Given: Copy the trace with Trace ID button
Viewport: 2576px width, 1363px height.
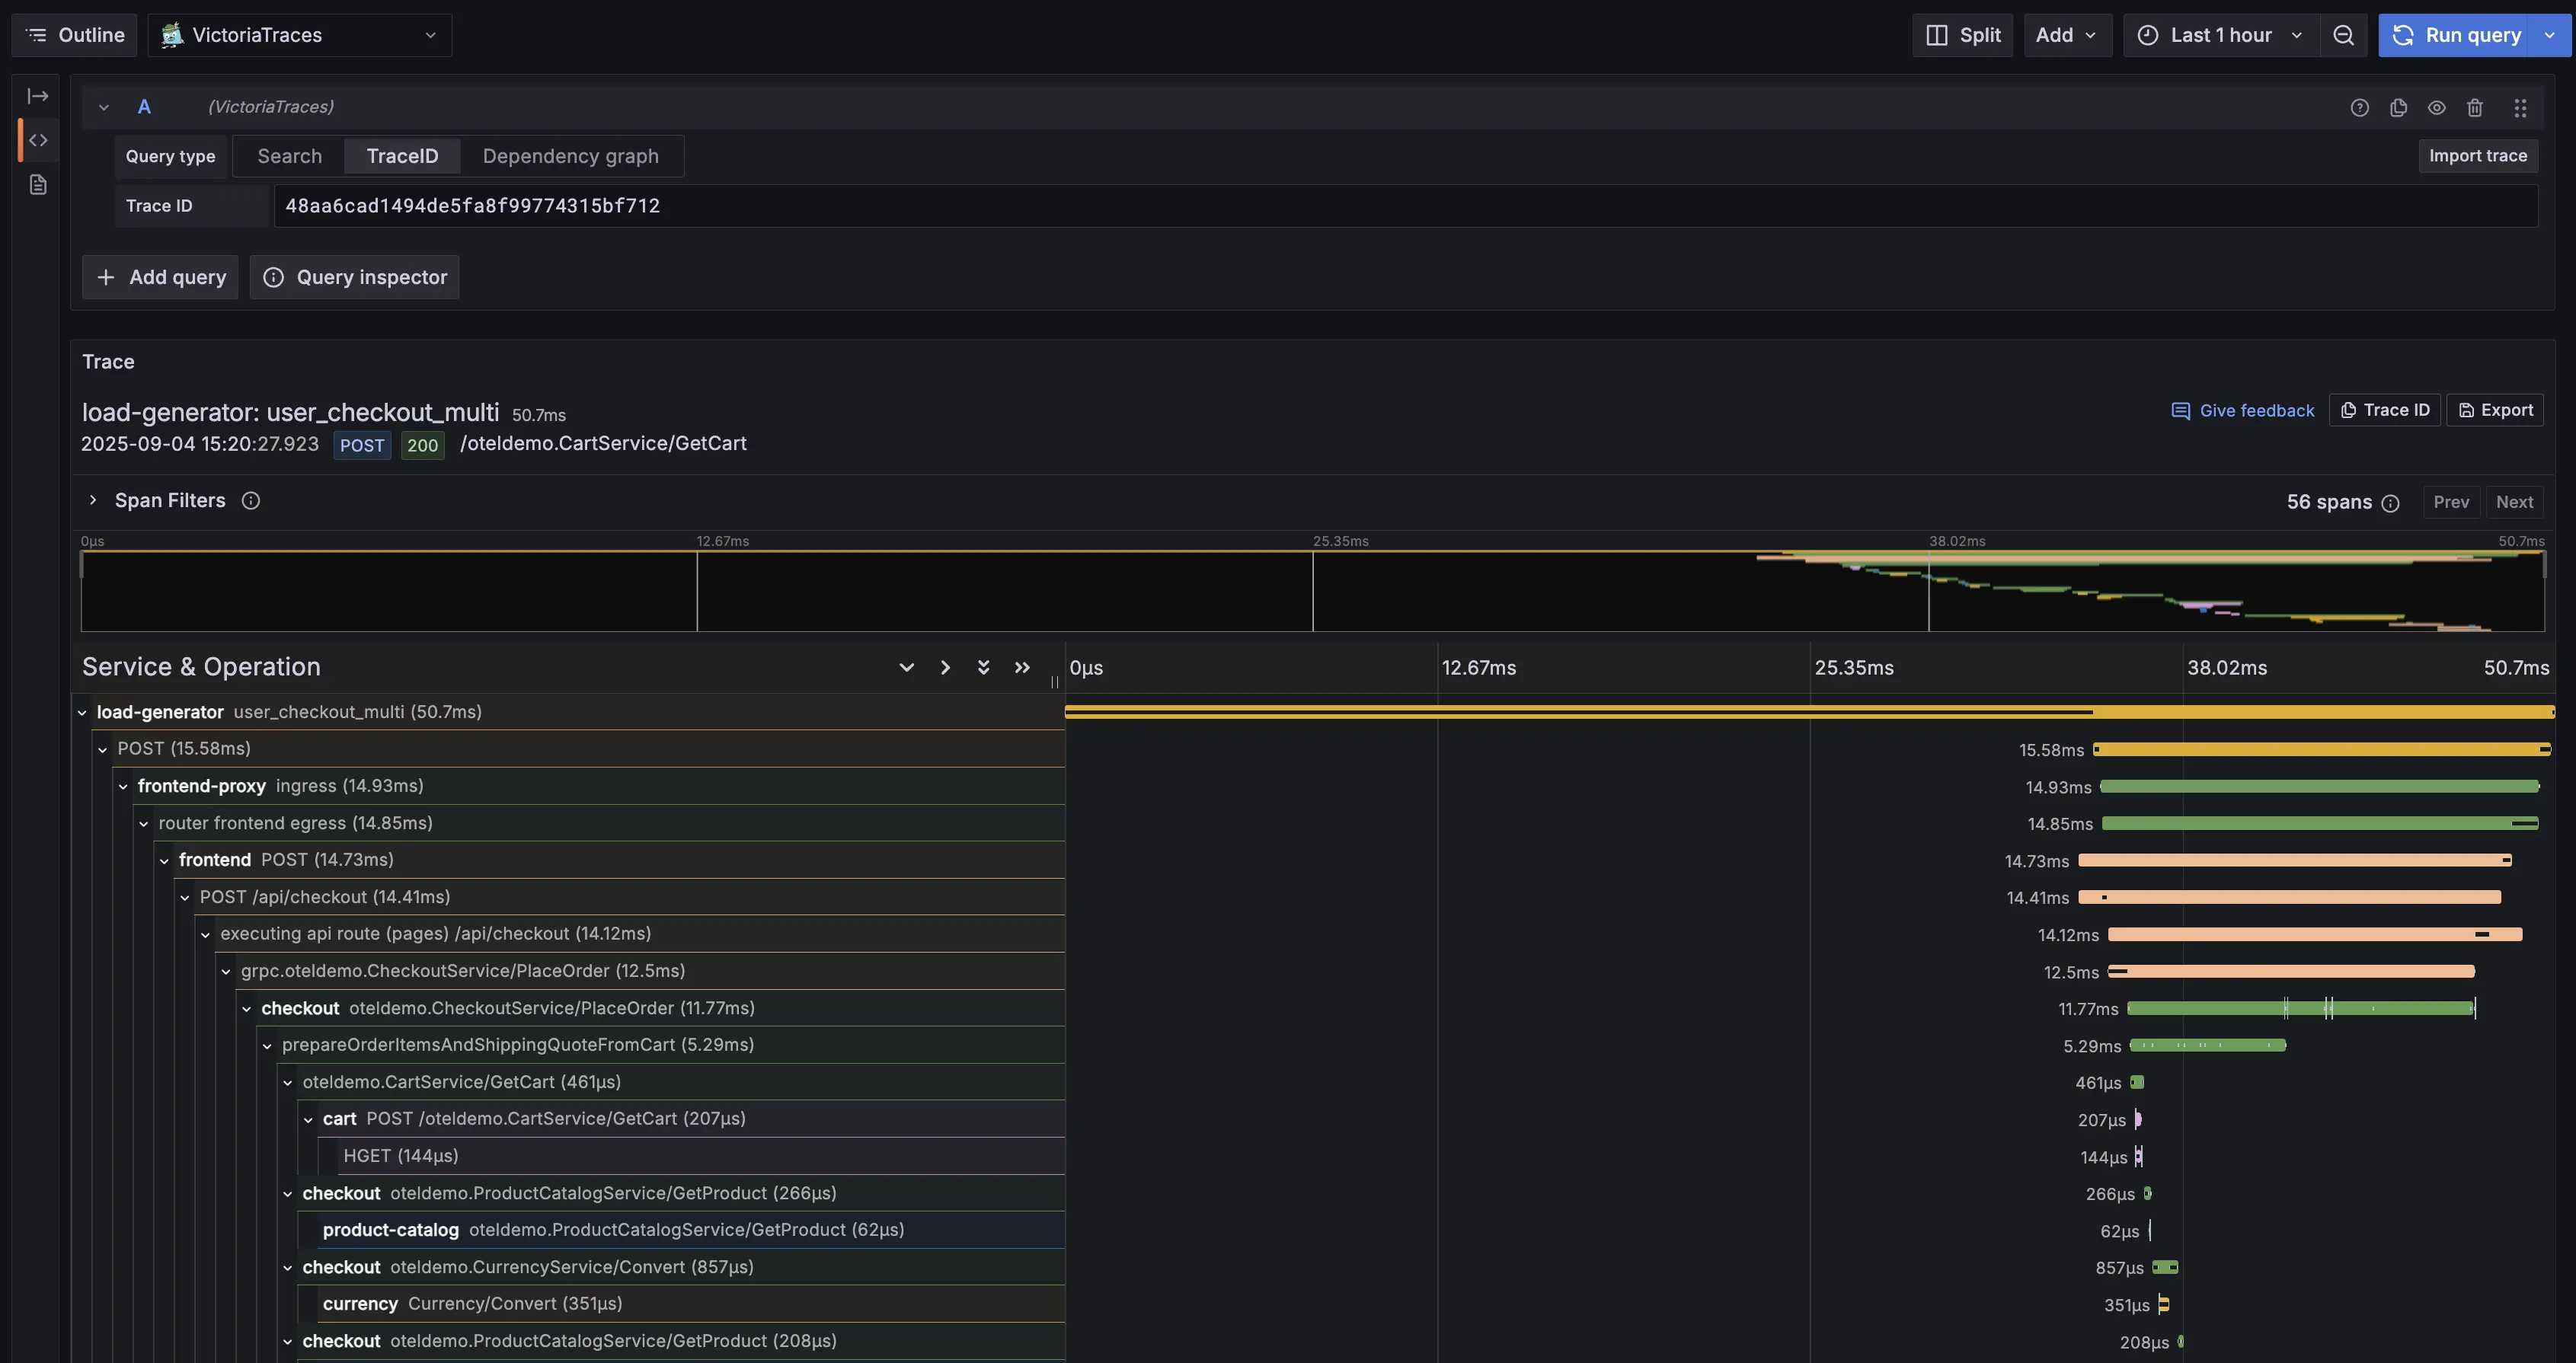Looking at the screenshot, I should tap(2385, 410).
